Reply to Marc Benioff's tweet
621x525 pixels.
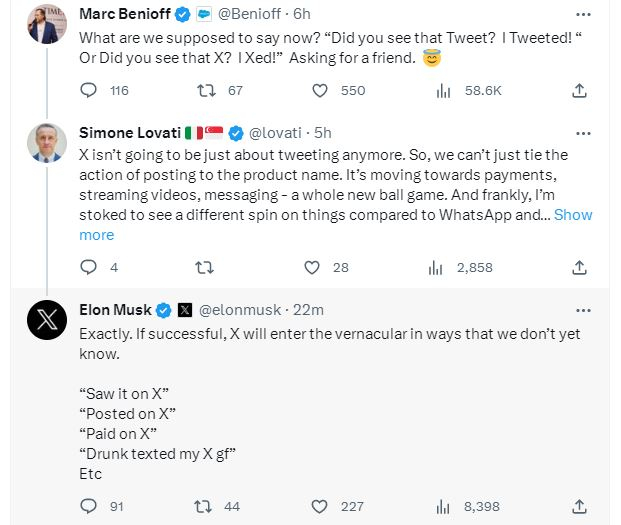(88, 91)
